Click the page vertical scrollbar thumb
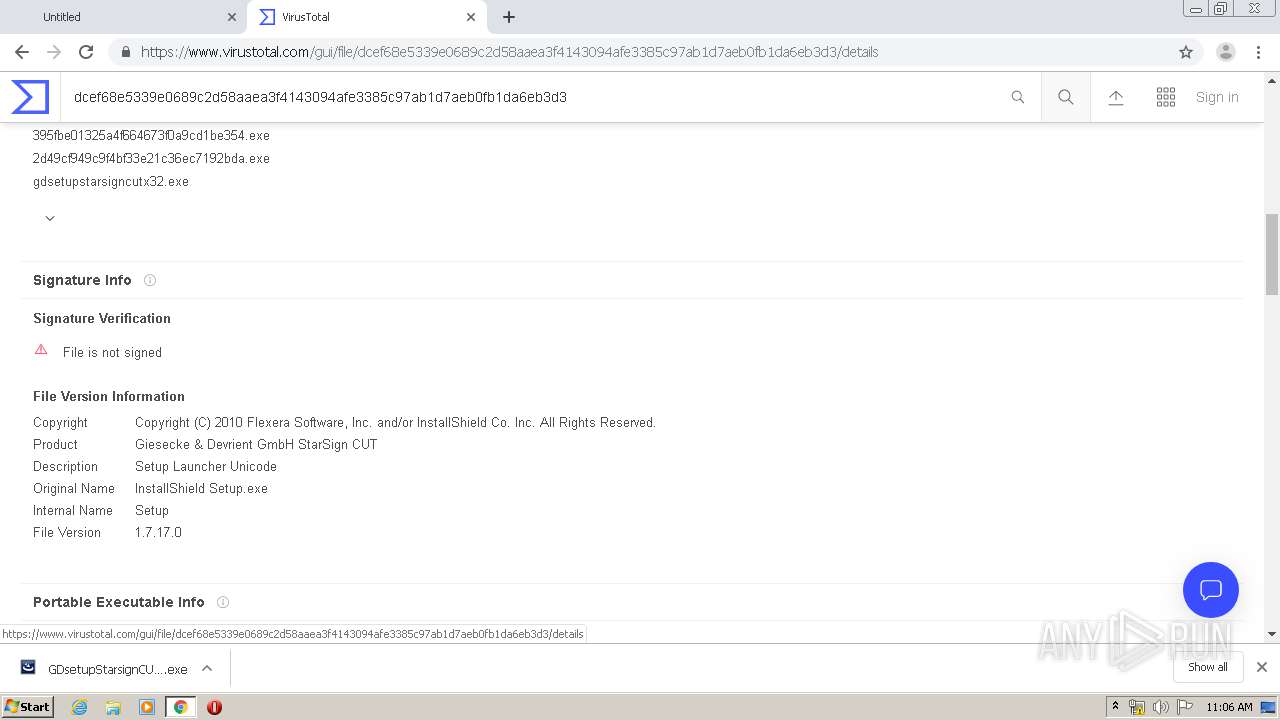 (x=1272, y=254)
